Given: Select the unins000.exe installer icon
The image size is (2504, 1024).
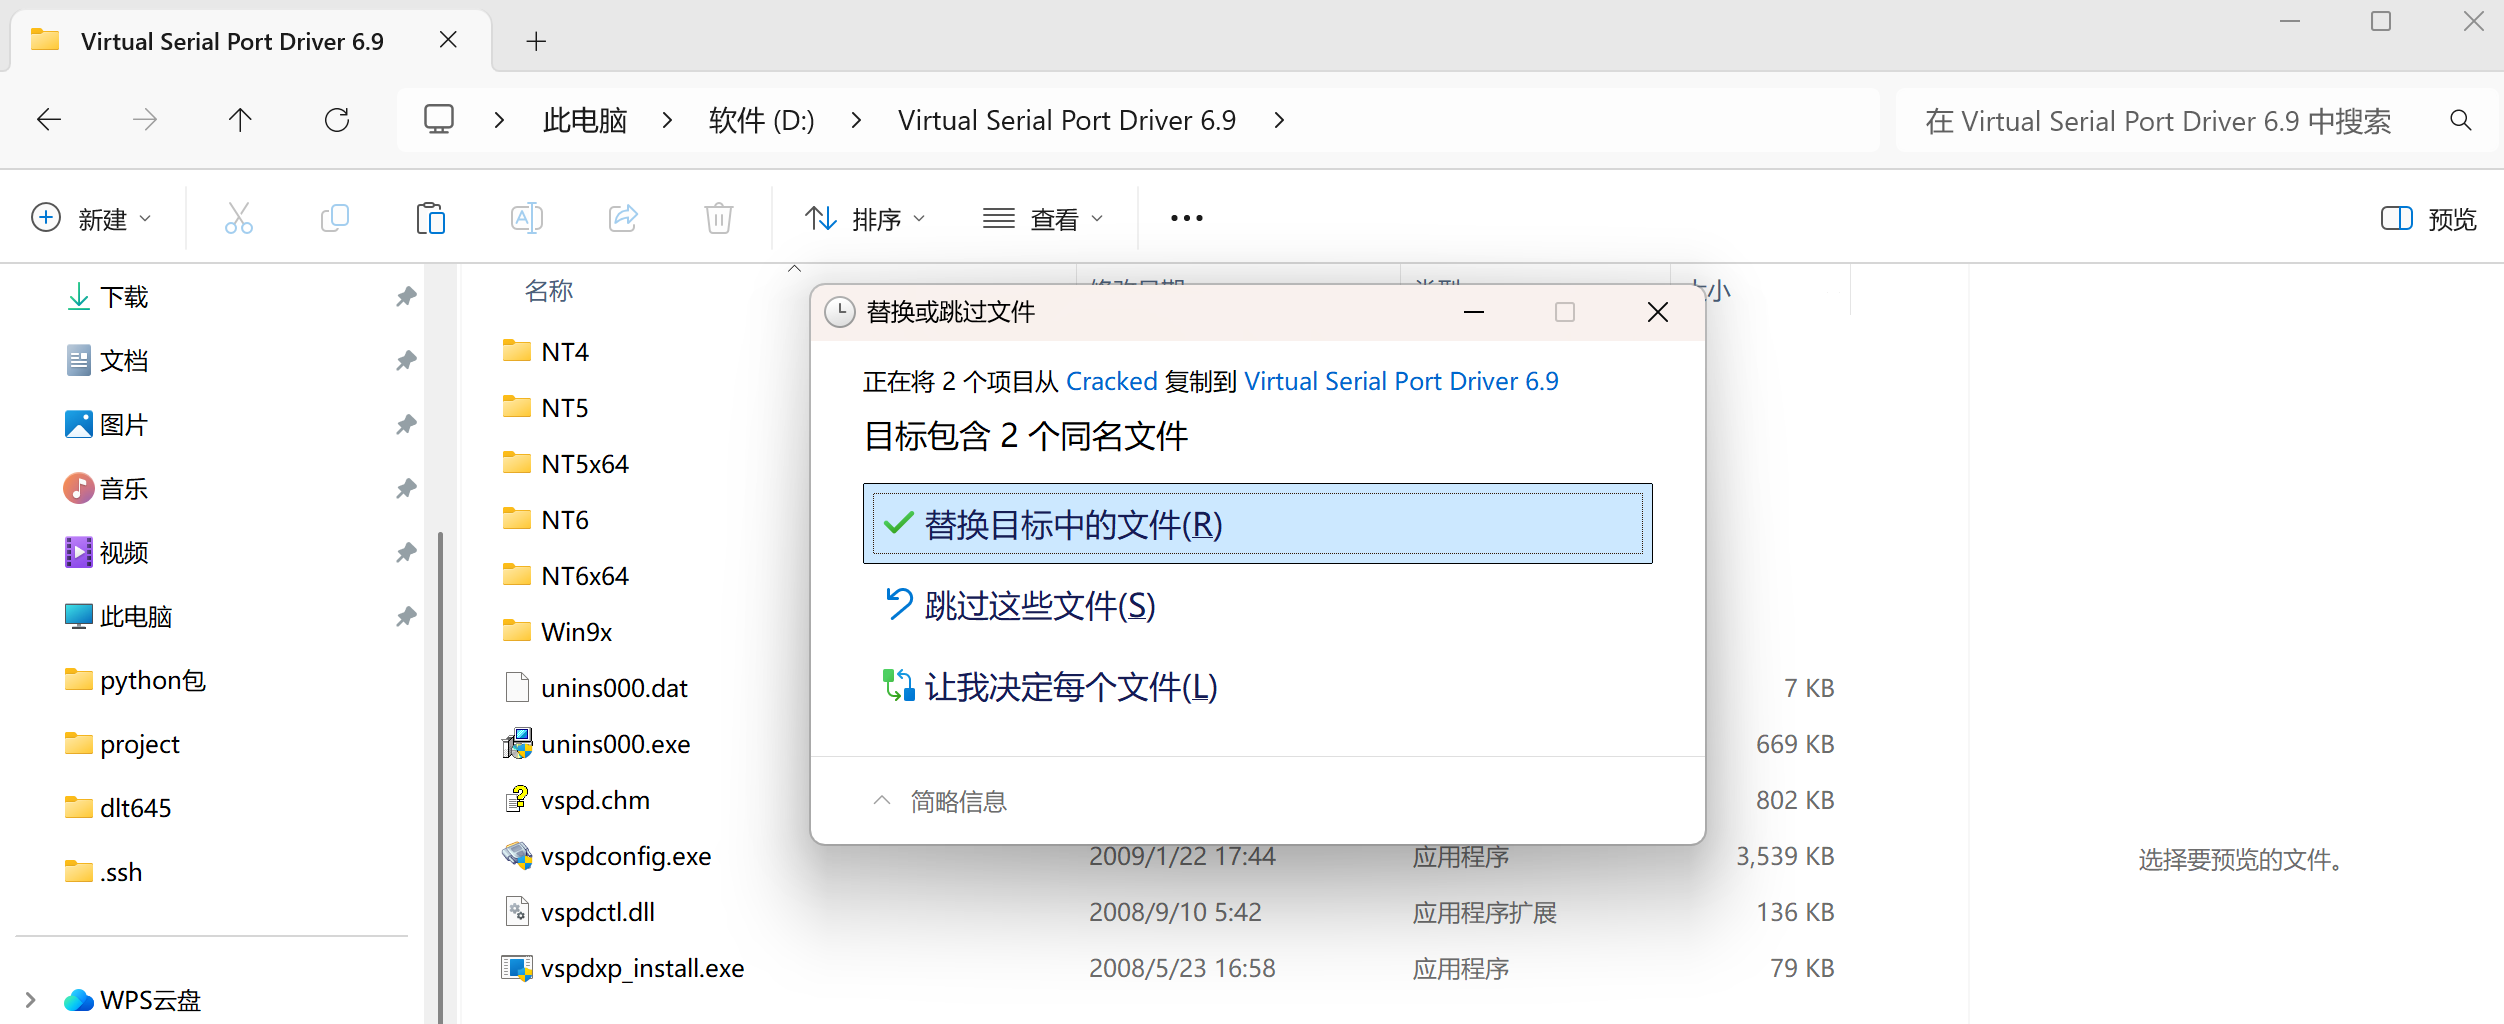Looking at the screenshot, I should (x=517, y=744).
